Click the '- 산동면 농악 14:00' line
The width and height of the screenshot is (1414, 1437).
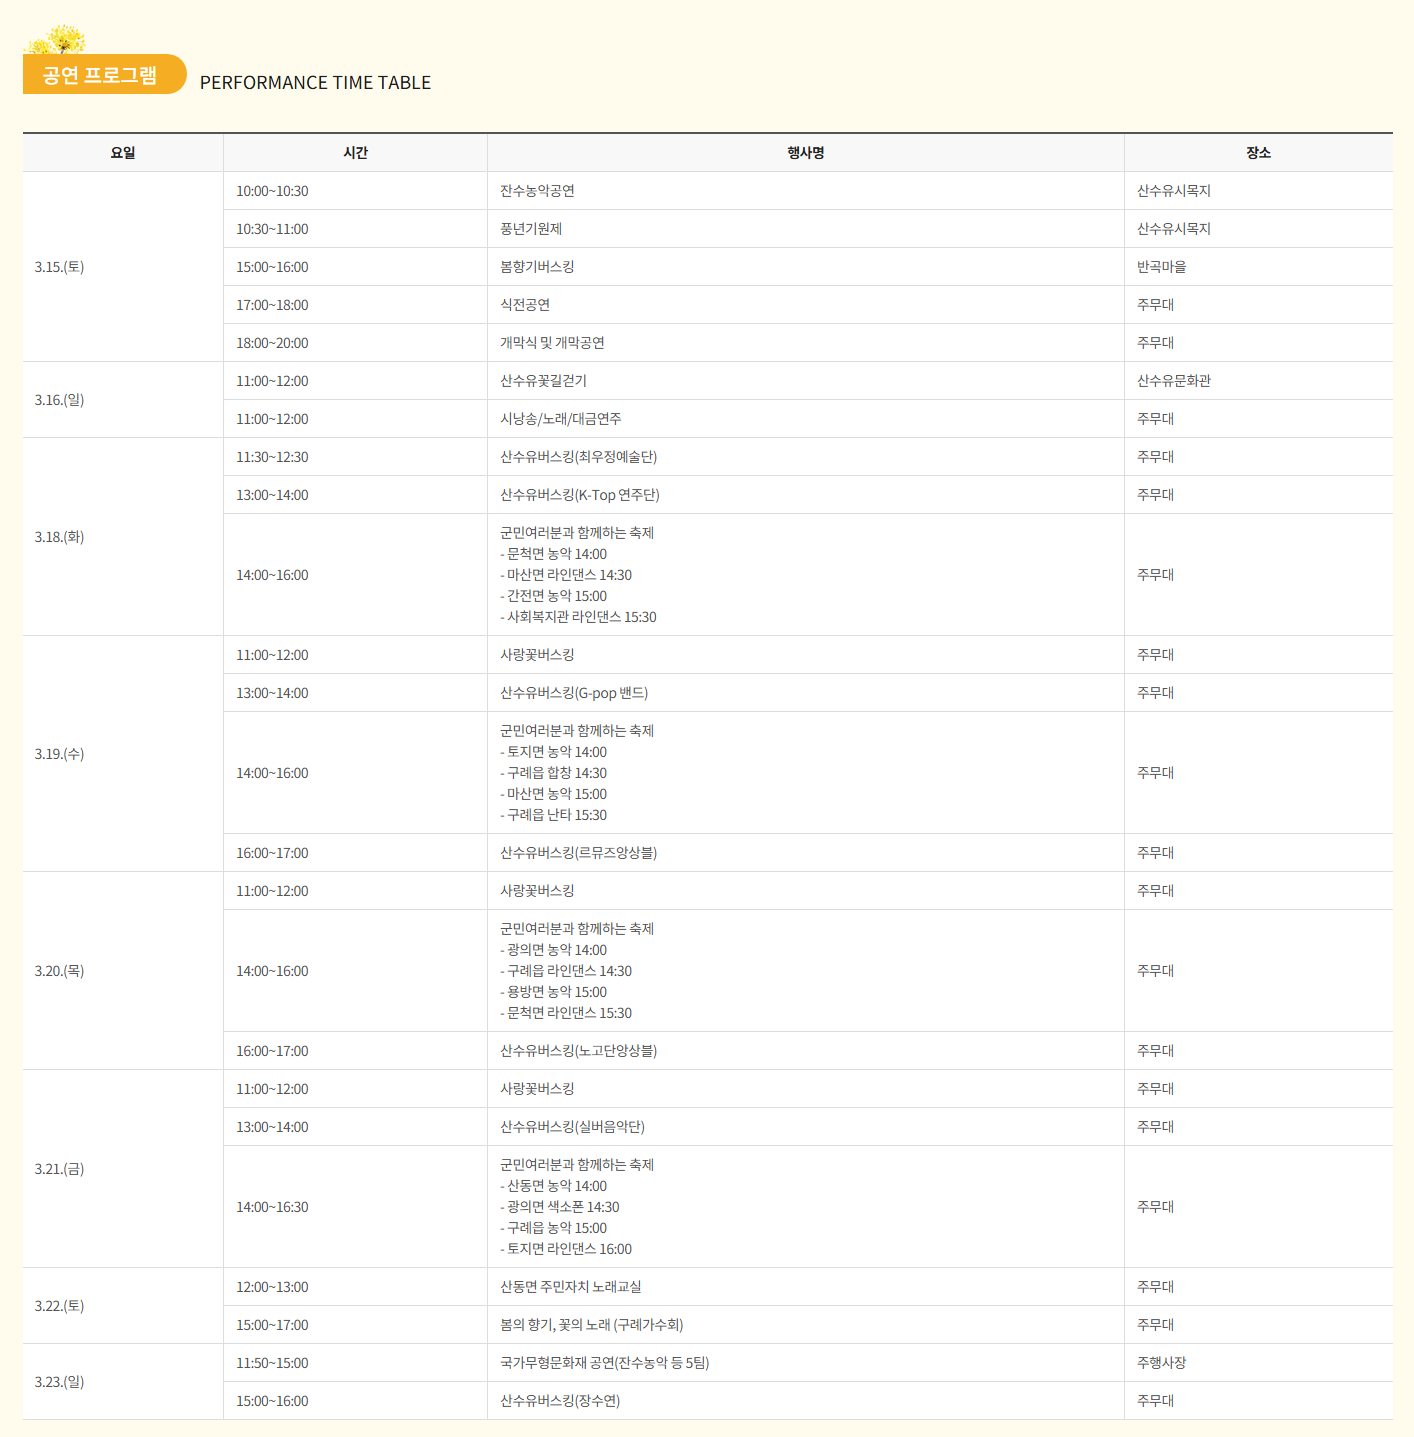click(553, 1186)
